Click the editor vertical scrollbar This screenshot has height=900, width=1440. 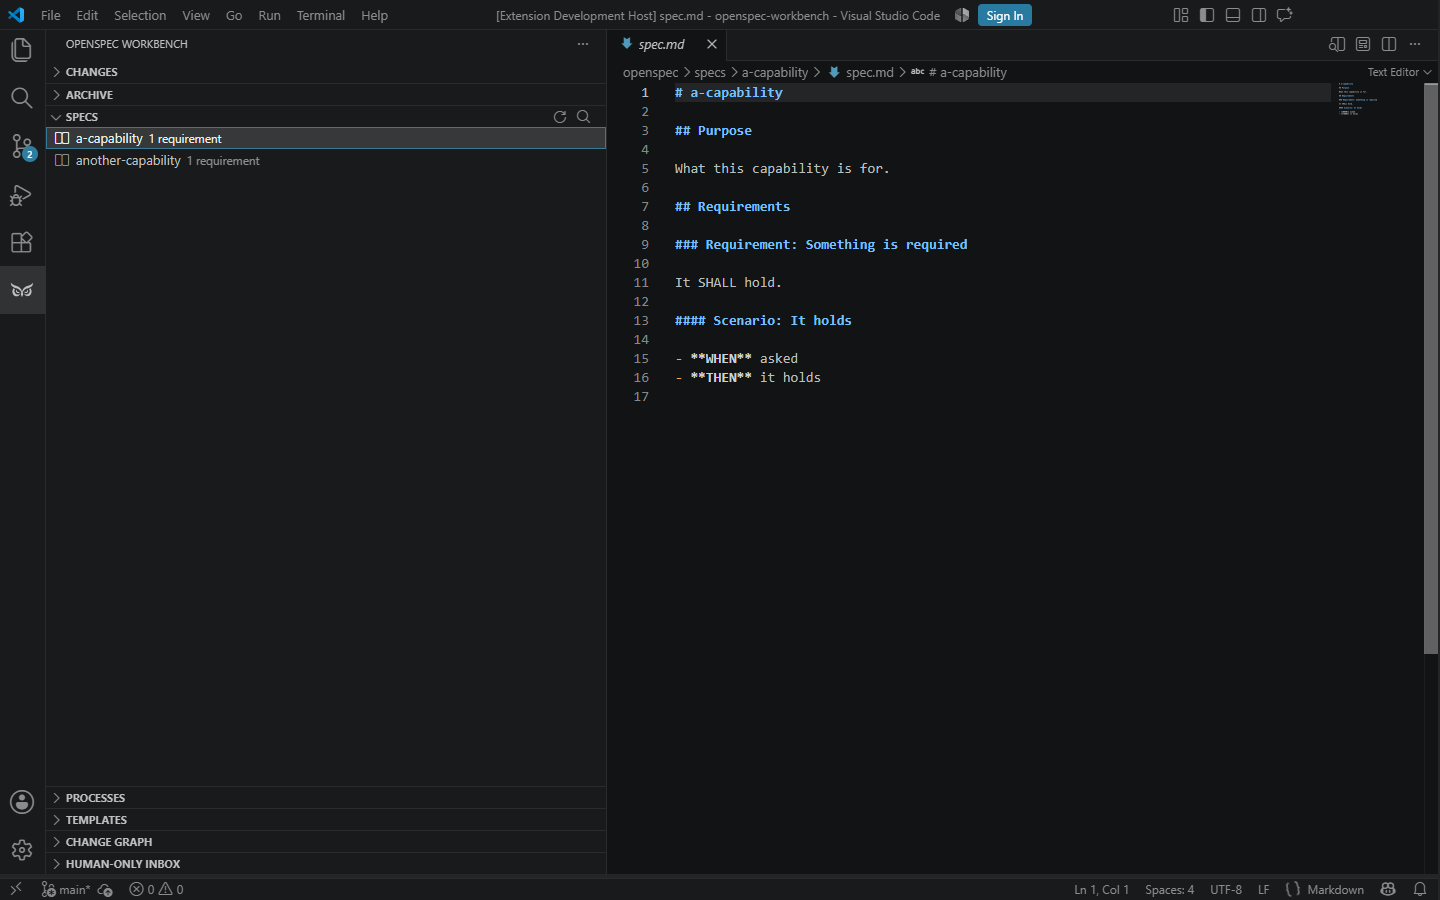pos(1431,368)
